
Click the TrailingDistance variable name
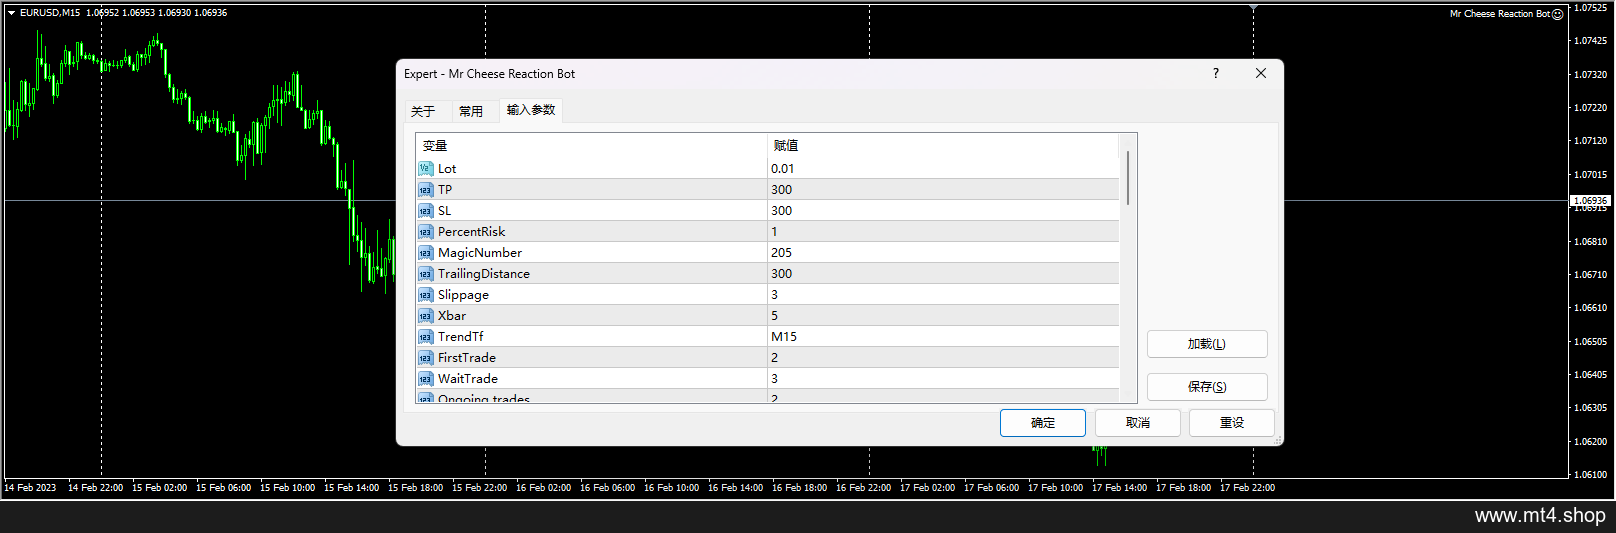click(484, 274)
